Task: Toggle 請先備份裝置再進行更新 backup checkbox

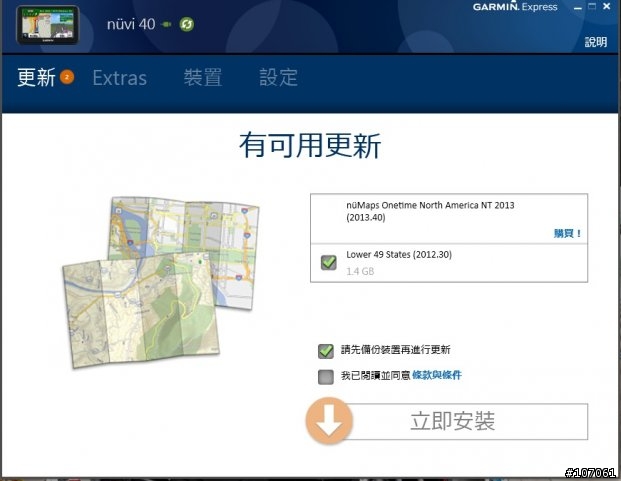Action: pos(326,351)
